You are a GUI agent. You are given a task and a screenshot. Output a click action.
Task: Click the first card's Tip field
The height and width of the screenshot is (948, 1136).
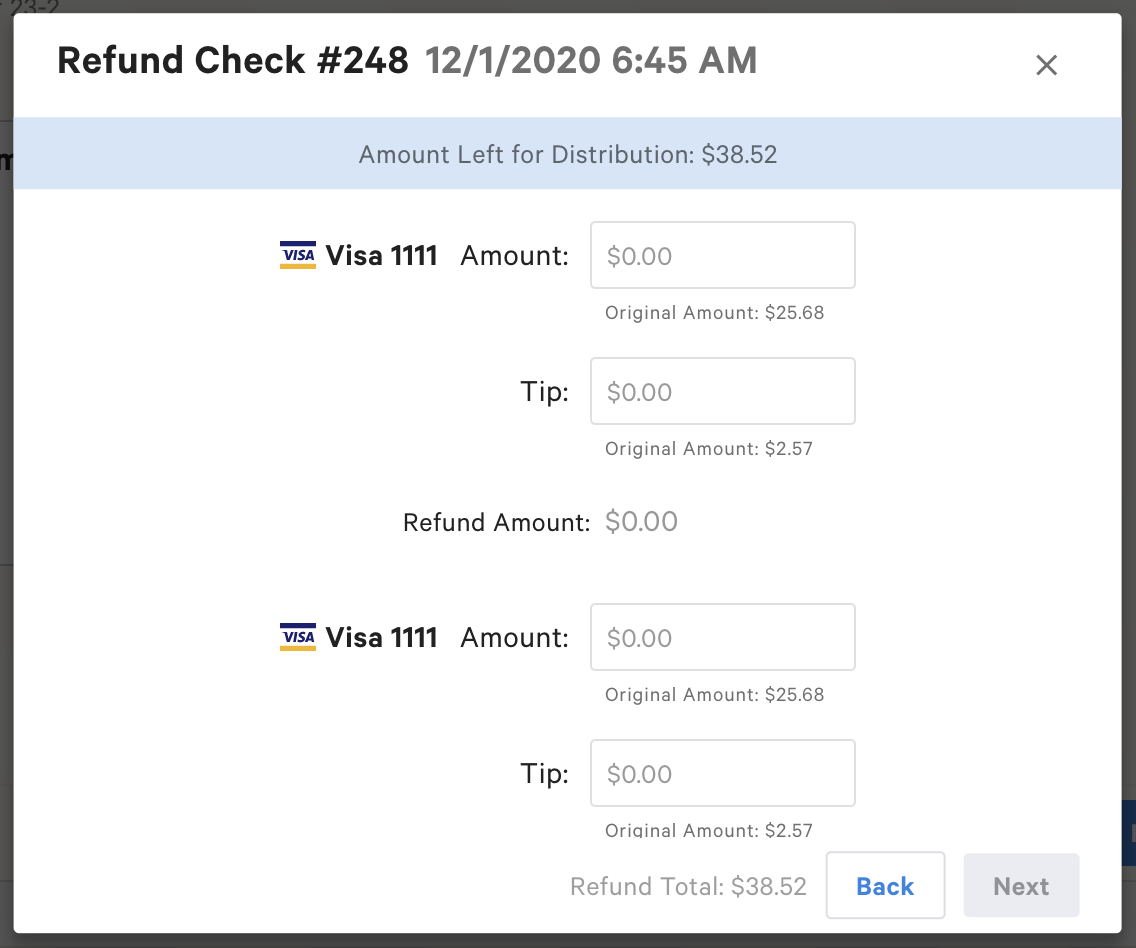pyautogui.click(x=722, y=391)
